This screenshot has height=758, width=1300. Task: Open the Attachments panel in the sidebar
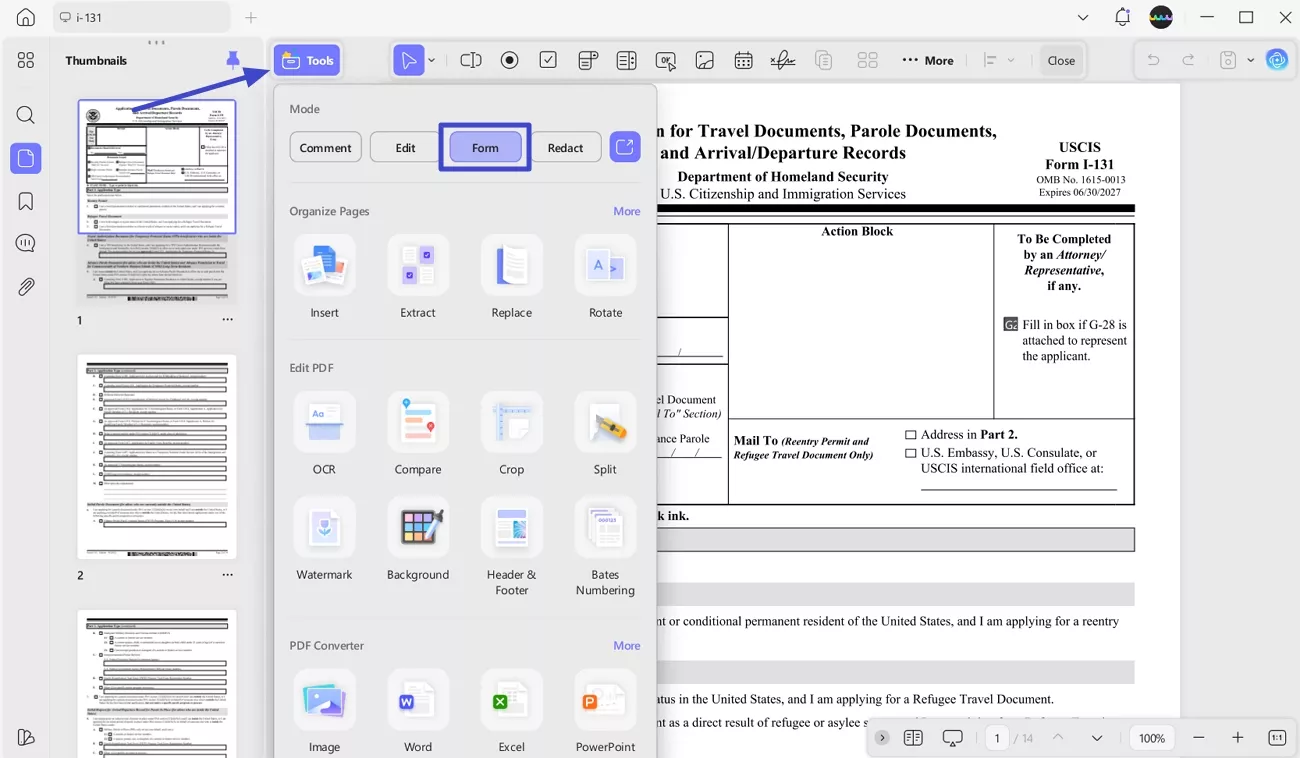coord(26,286)
